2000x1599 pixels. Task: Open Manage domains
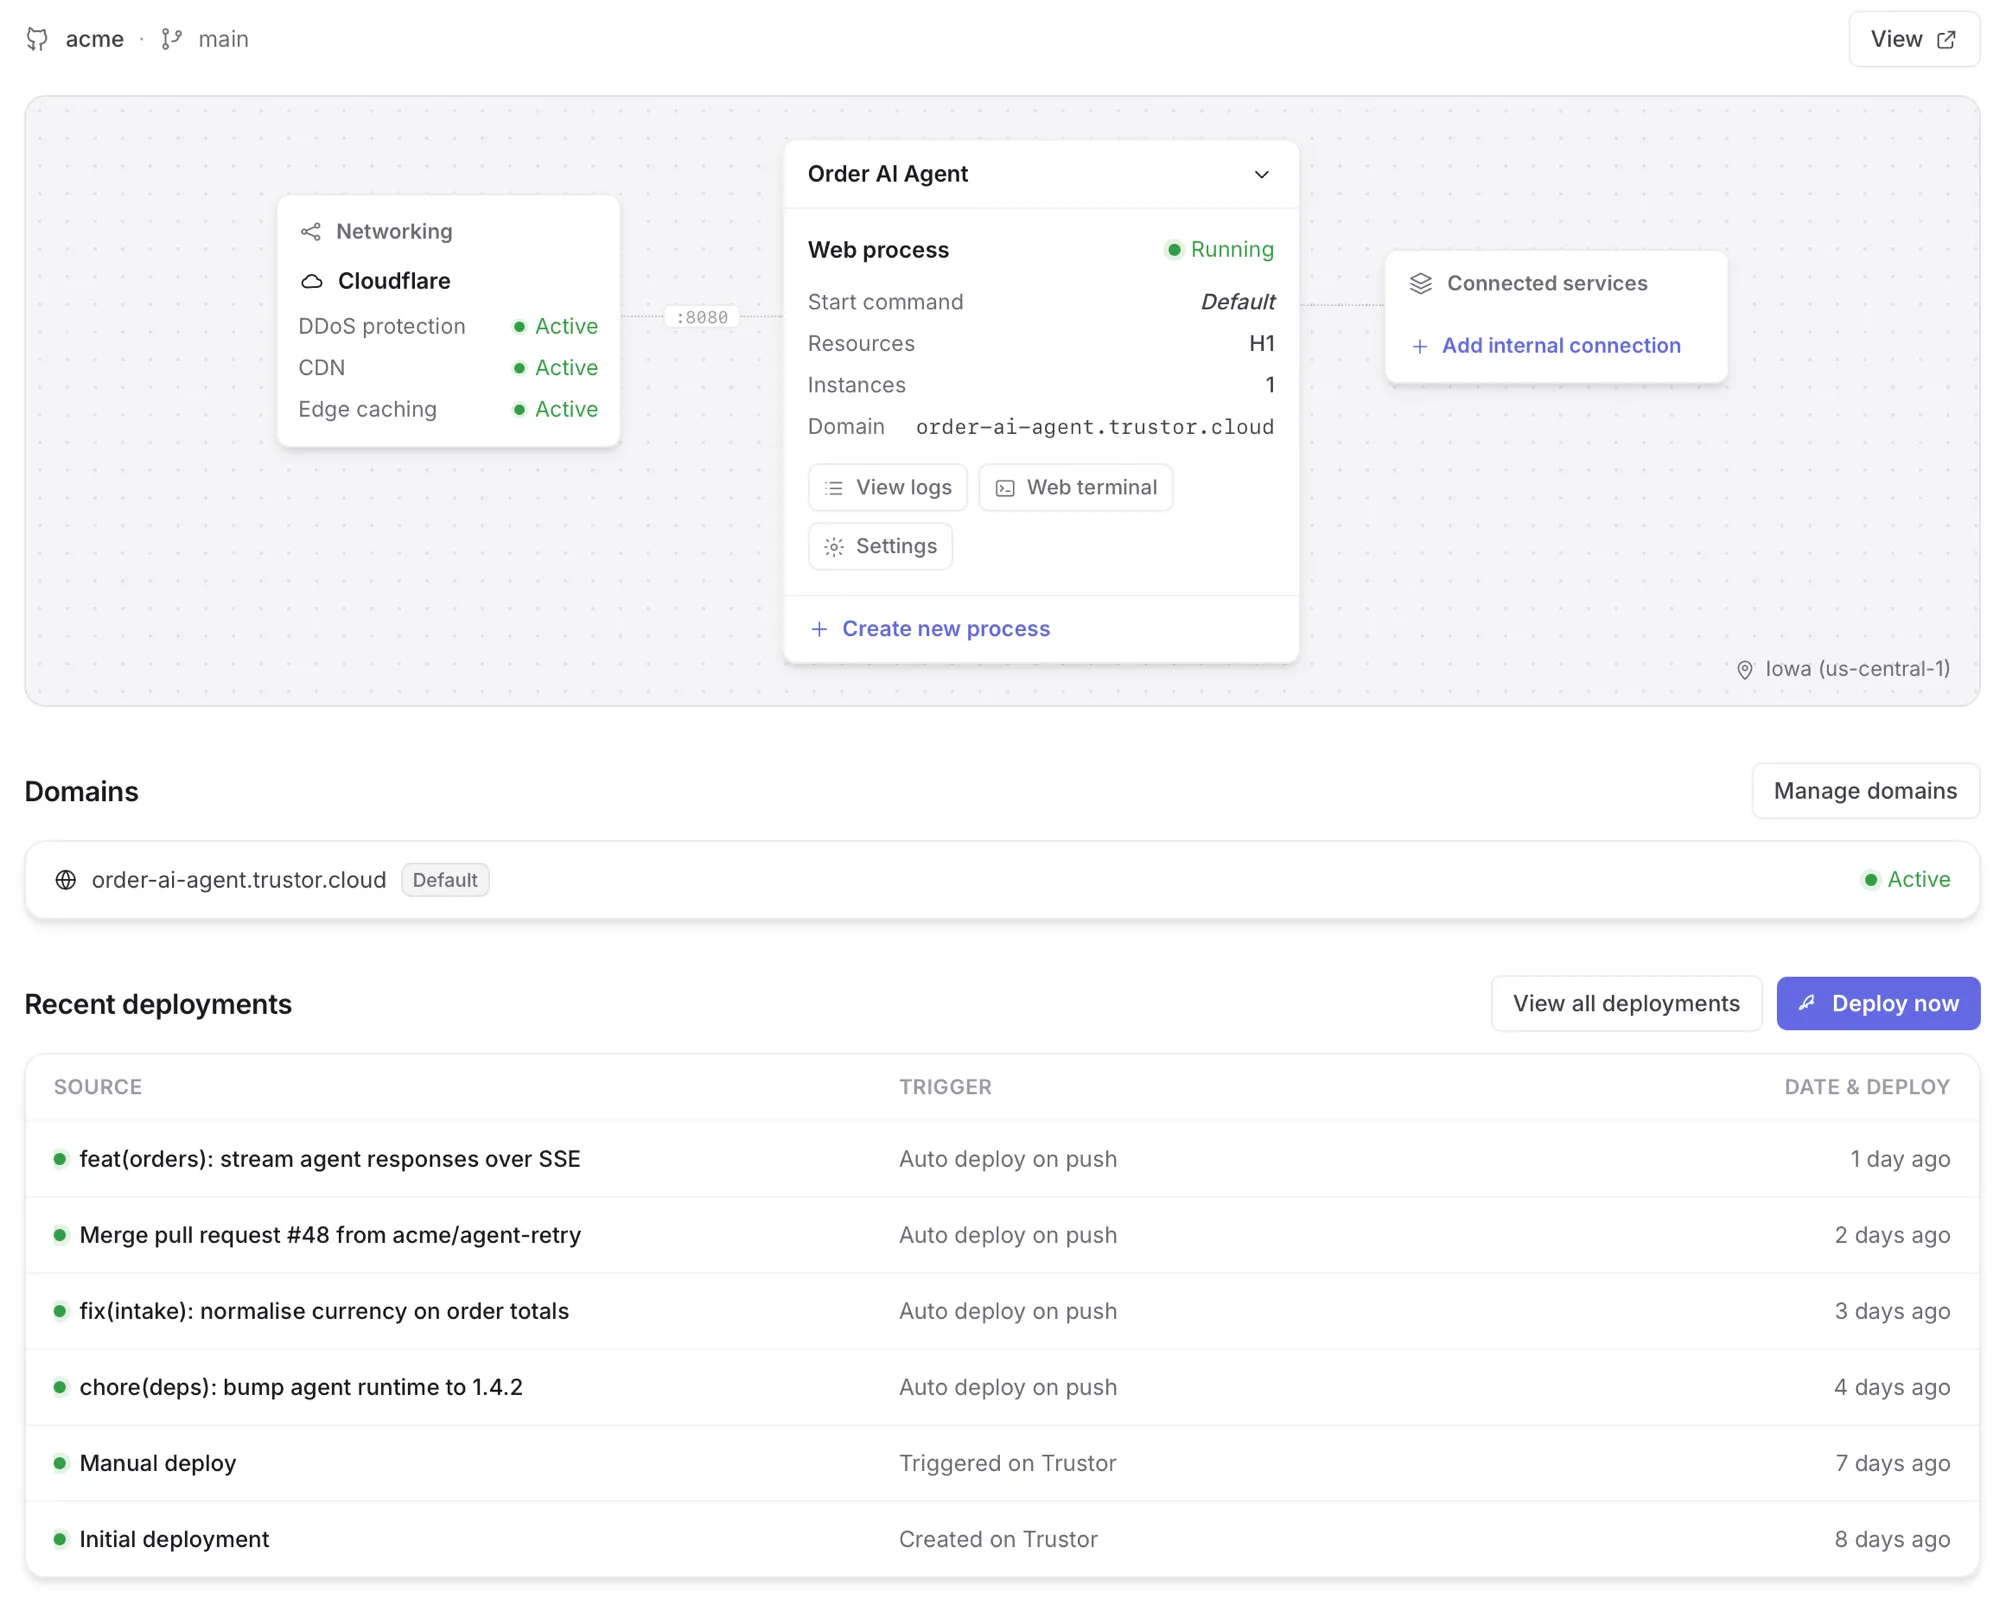[x=1865, y=791]
